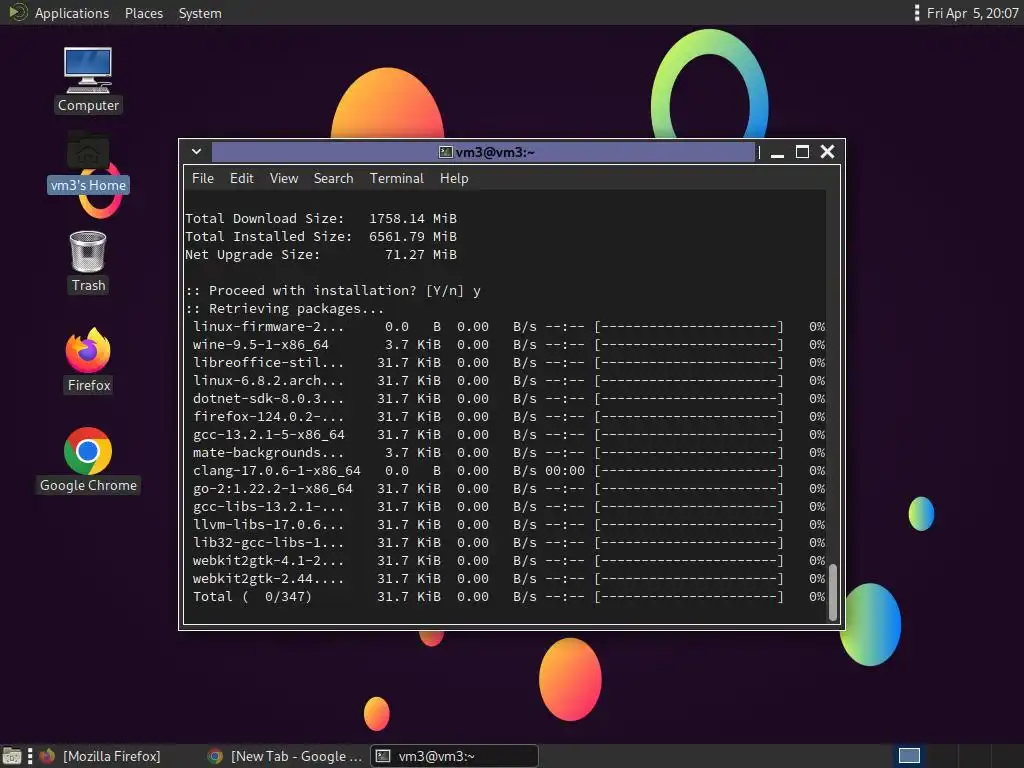Image resolution: width=1024 pixels, height=768 pixels.
Task: Click the 00:00 time in clang row
Action: (565, 471)
